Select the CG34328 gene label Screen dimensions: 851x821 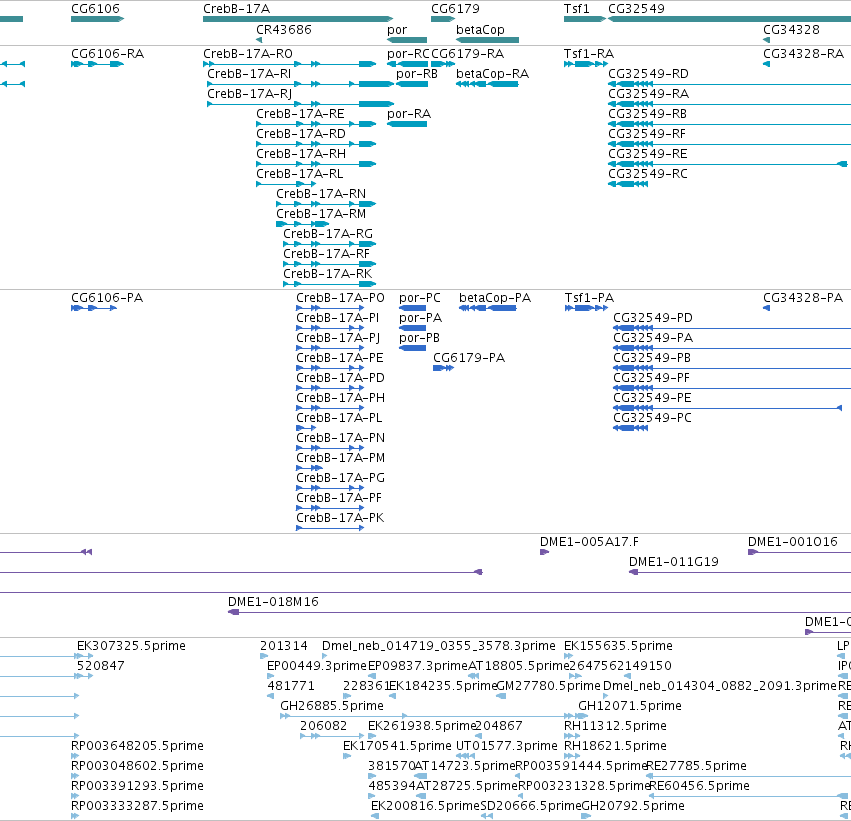(x=791, y=30)
